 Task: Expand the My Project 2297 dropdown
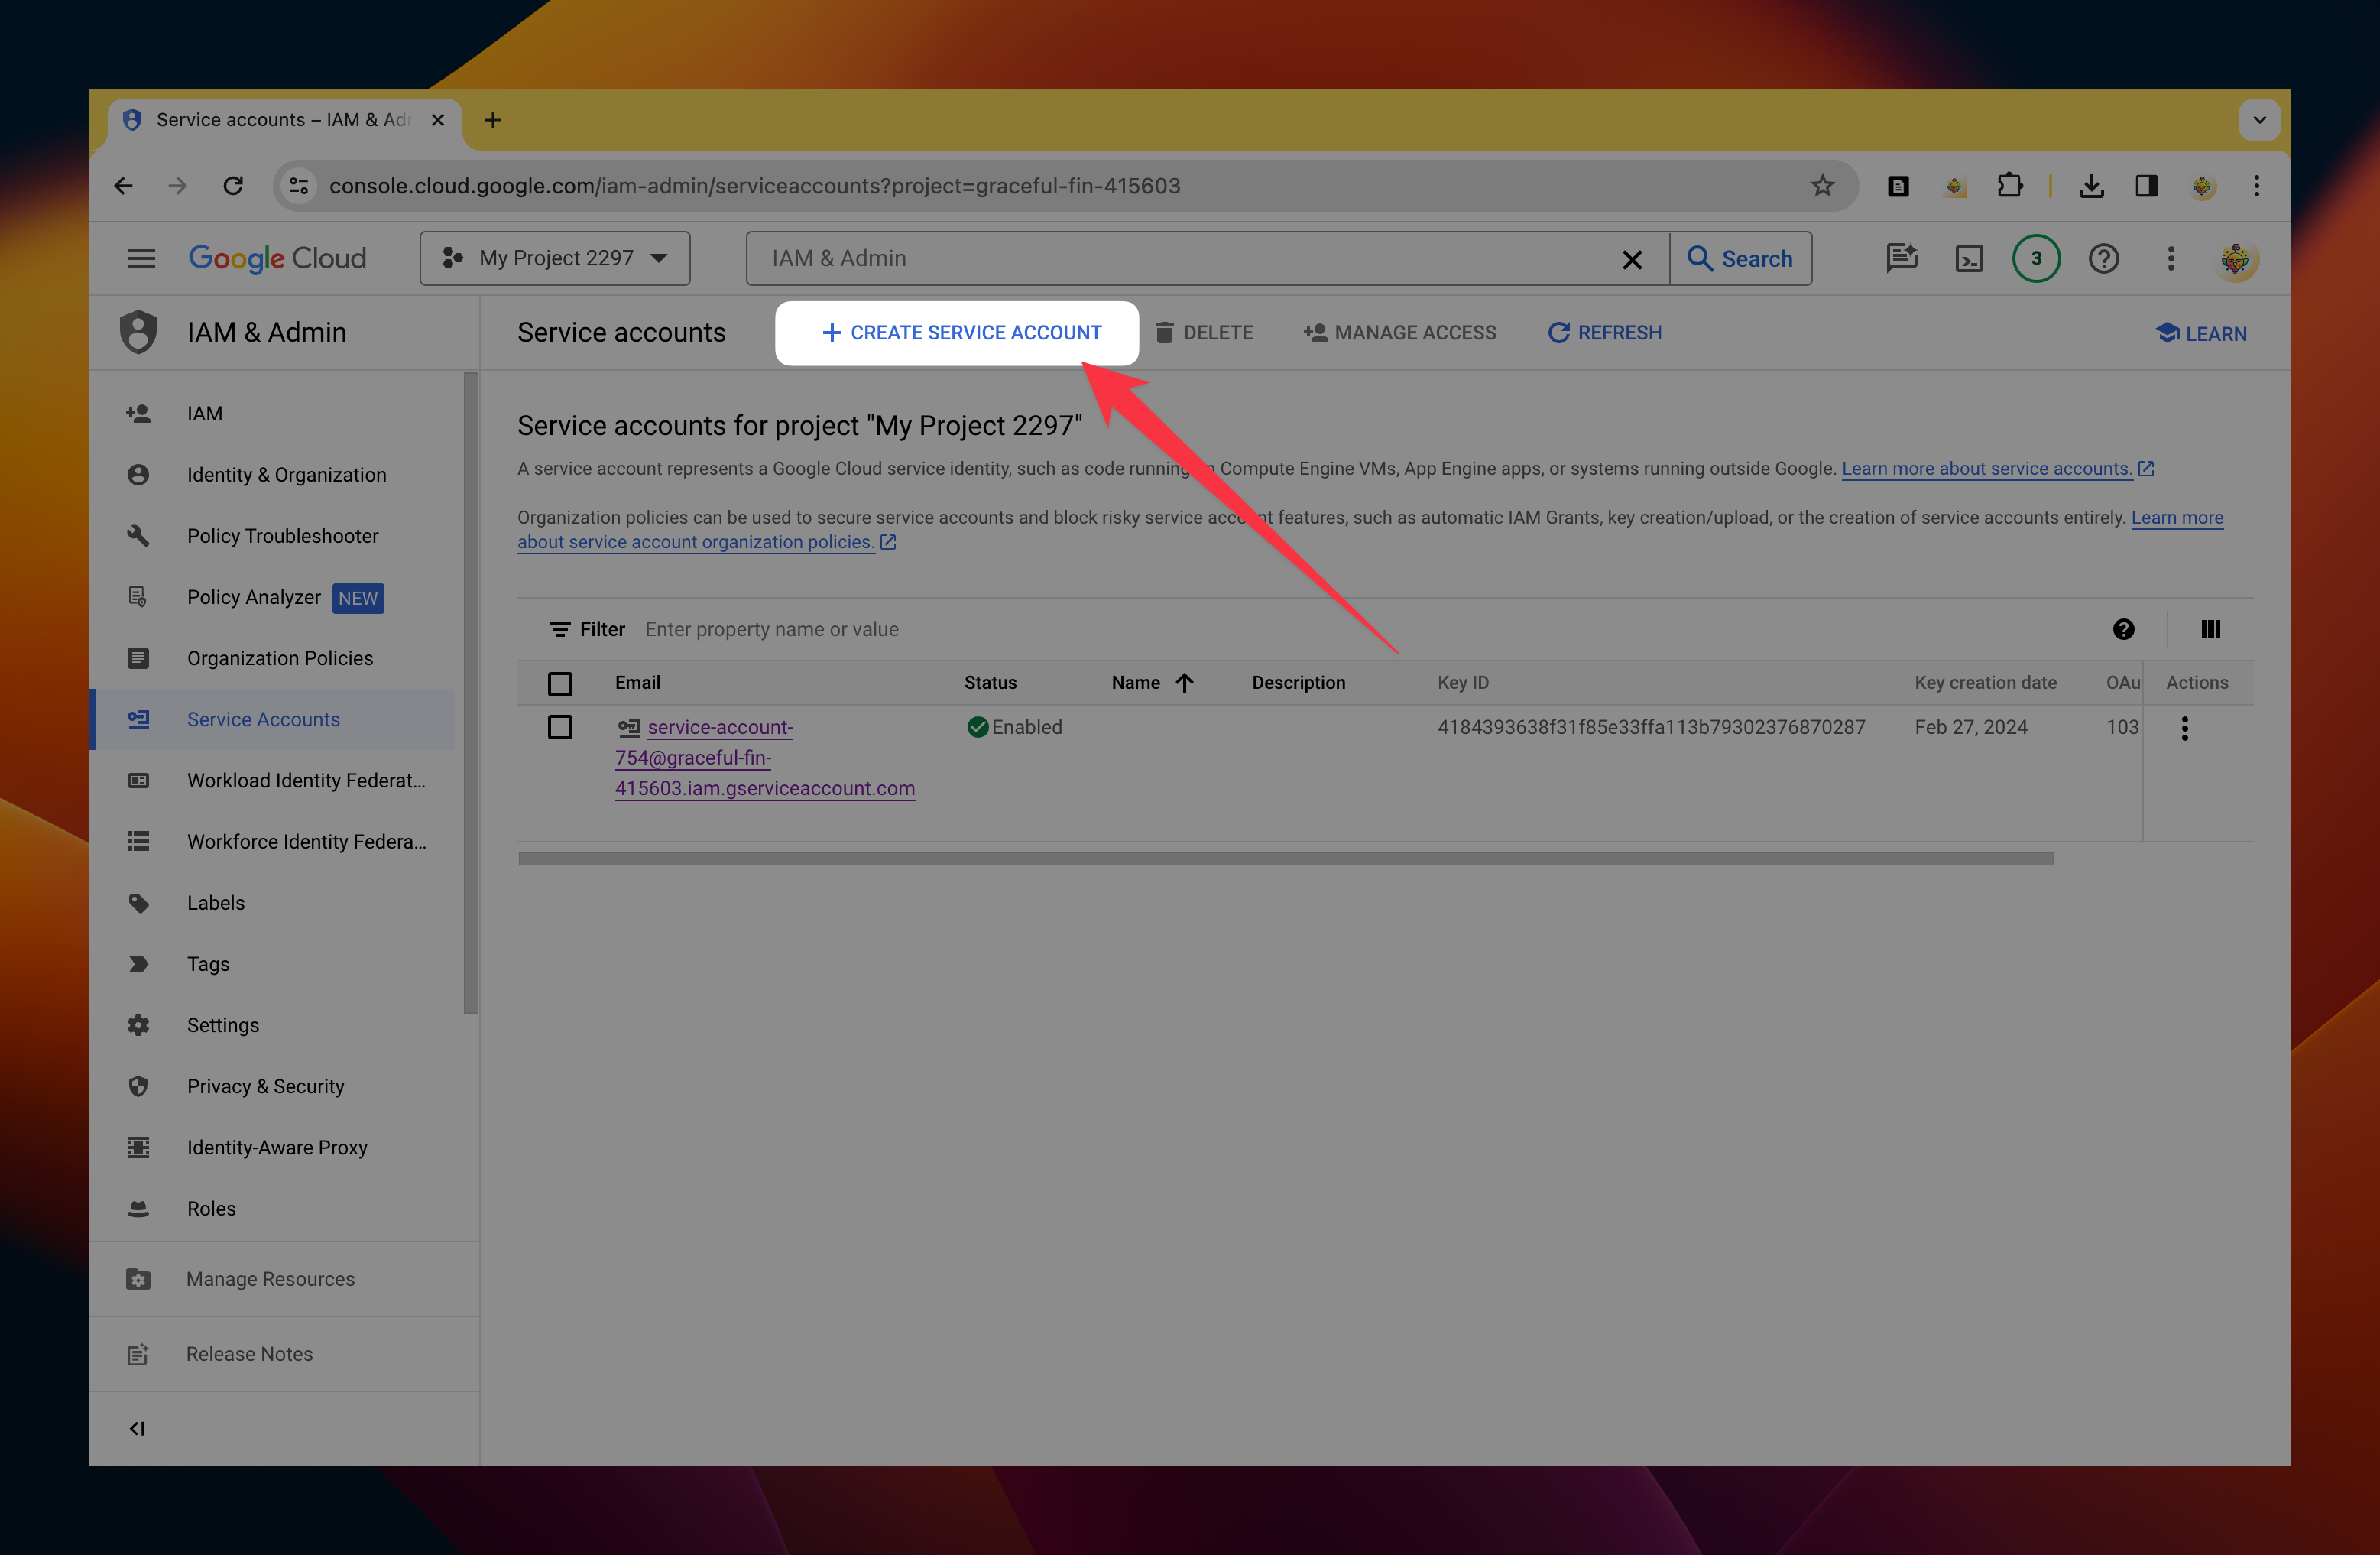tap(555, 259)
